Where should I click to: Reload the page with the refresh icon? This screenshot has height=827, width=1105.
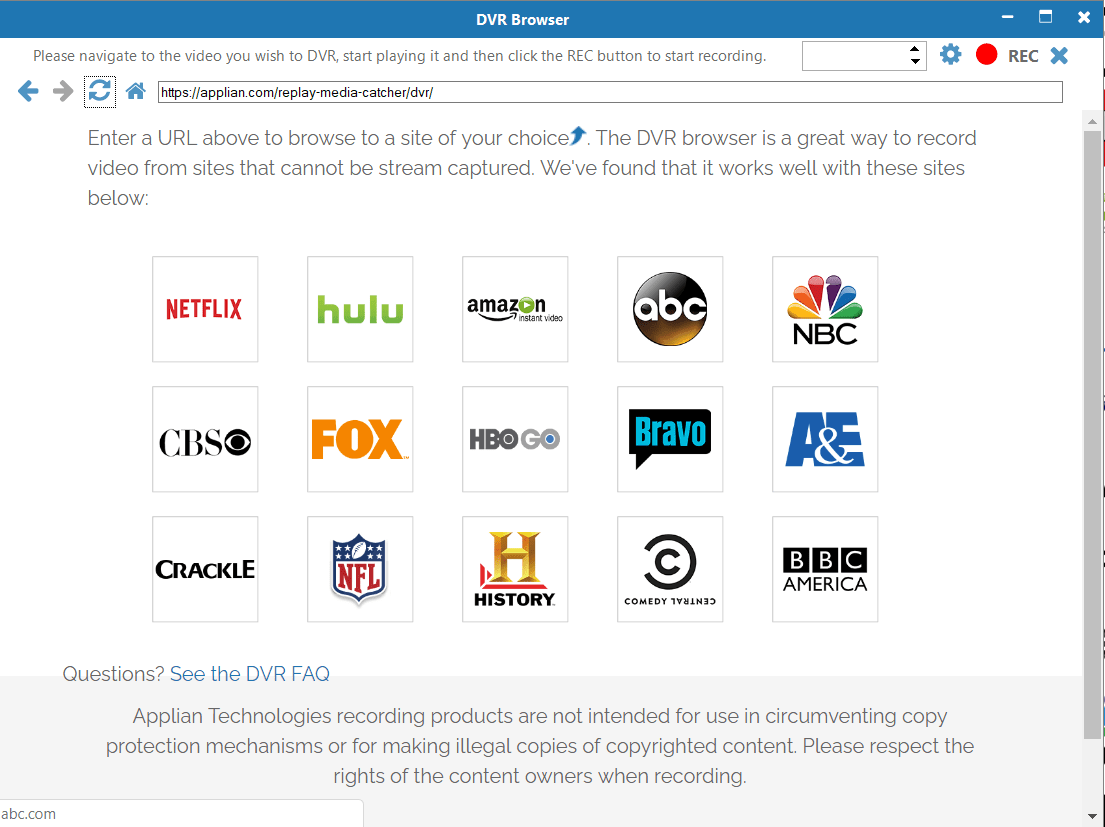point(99,91)
